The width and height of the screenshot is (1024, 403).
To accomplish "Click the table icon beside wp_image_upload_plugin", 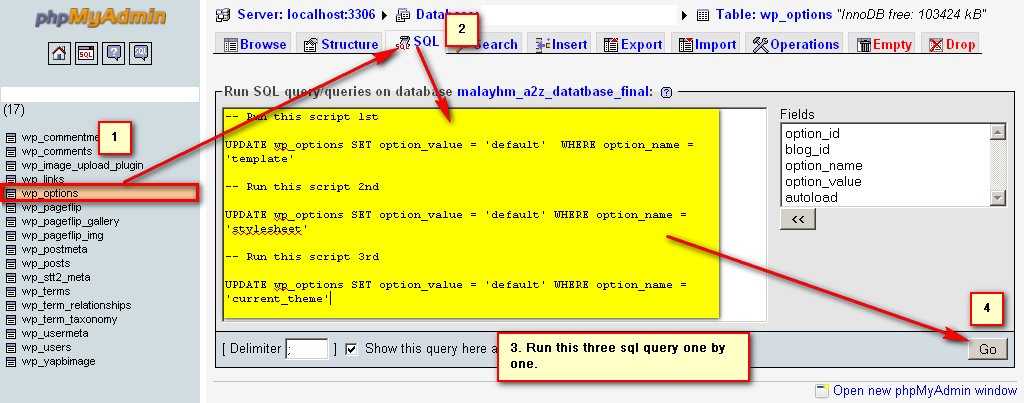I will 10,165.
